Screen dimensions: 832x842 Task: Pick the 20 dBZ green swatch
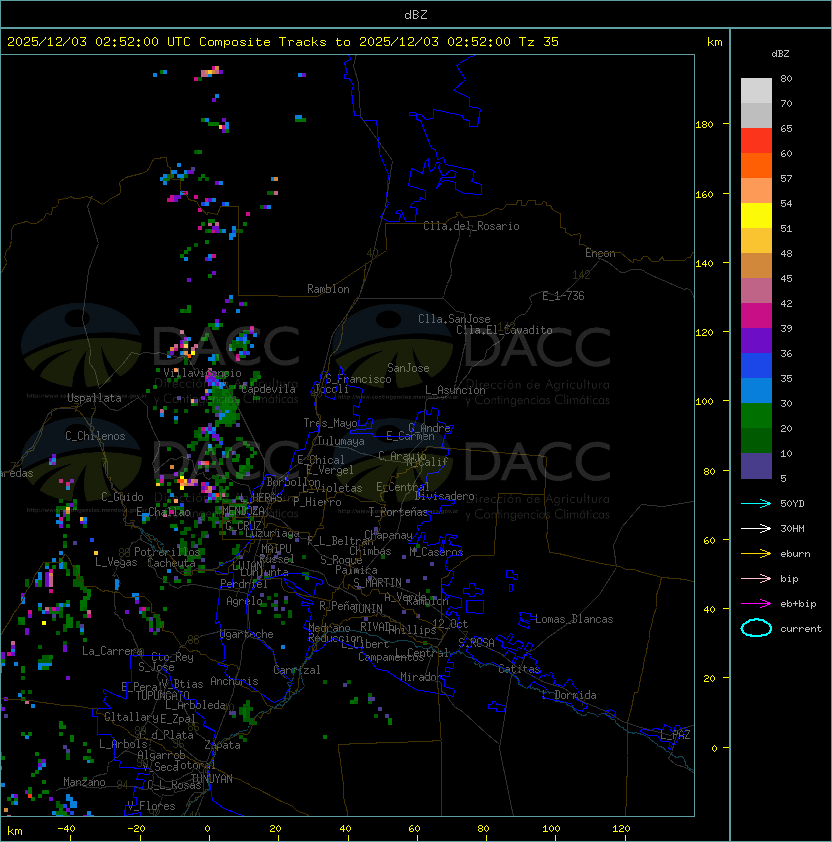[x=756, y=440]
